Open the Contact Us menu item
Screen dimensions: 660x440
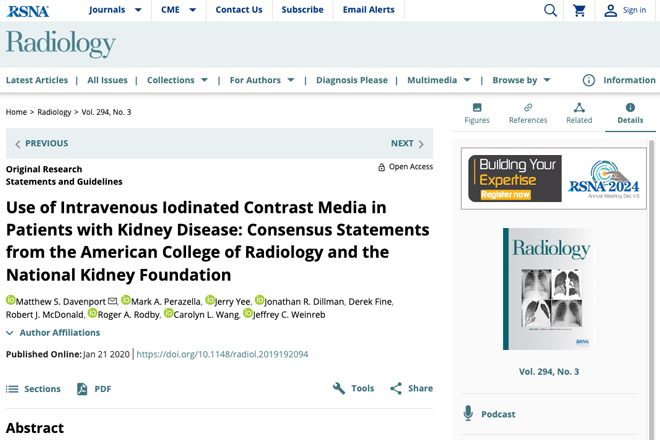(x=239, y=10)
